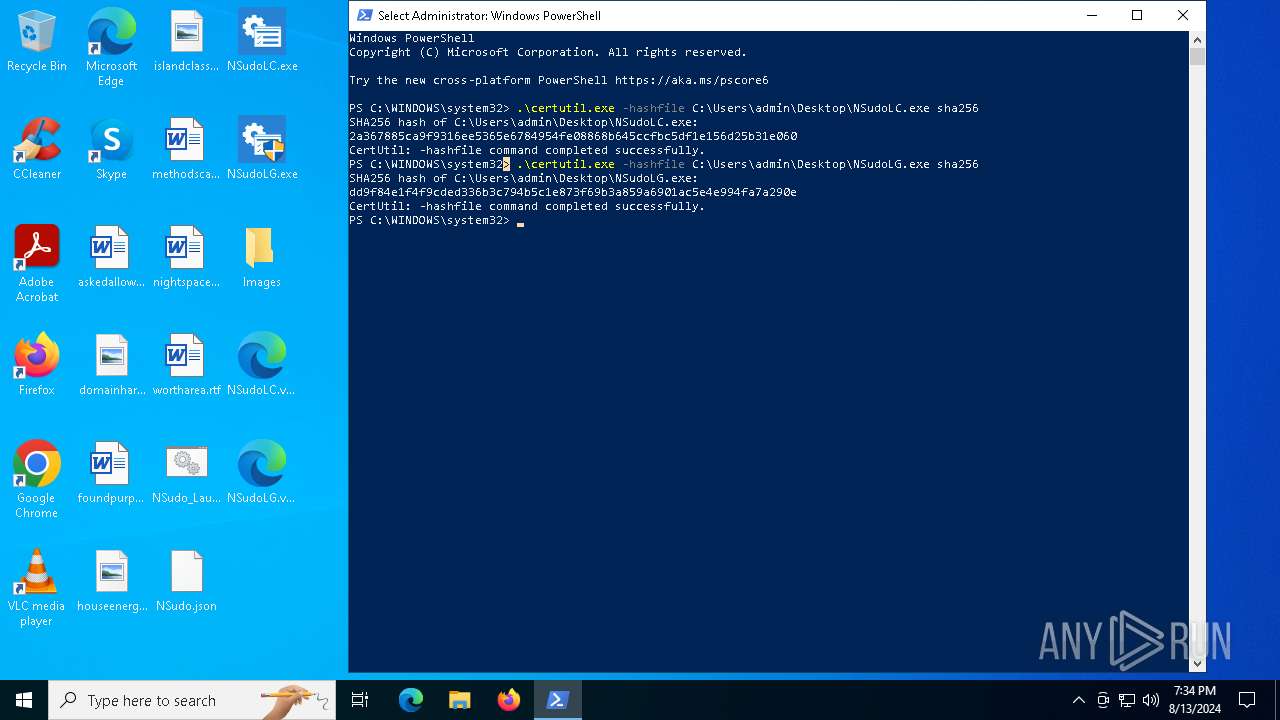This screenshot has width=1280, height=720.
Task: Select the NSudoLC.v Edge file icon
Action: coord(261,366)
